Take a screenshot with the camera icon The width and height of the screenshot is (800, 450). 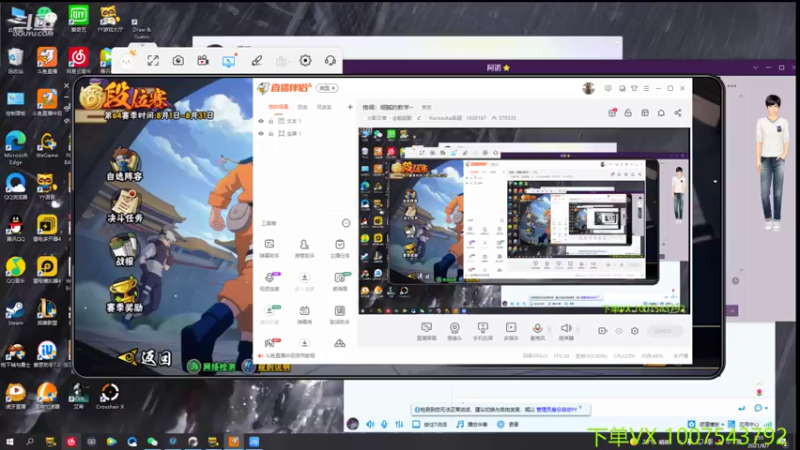pos(178,61)
